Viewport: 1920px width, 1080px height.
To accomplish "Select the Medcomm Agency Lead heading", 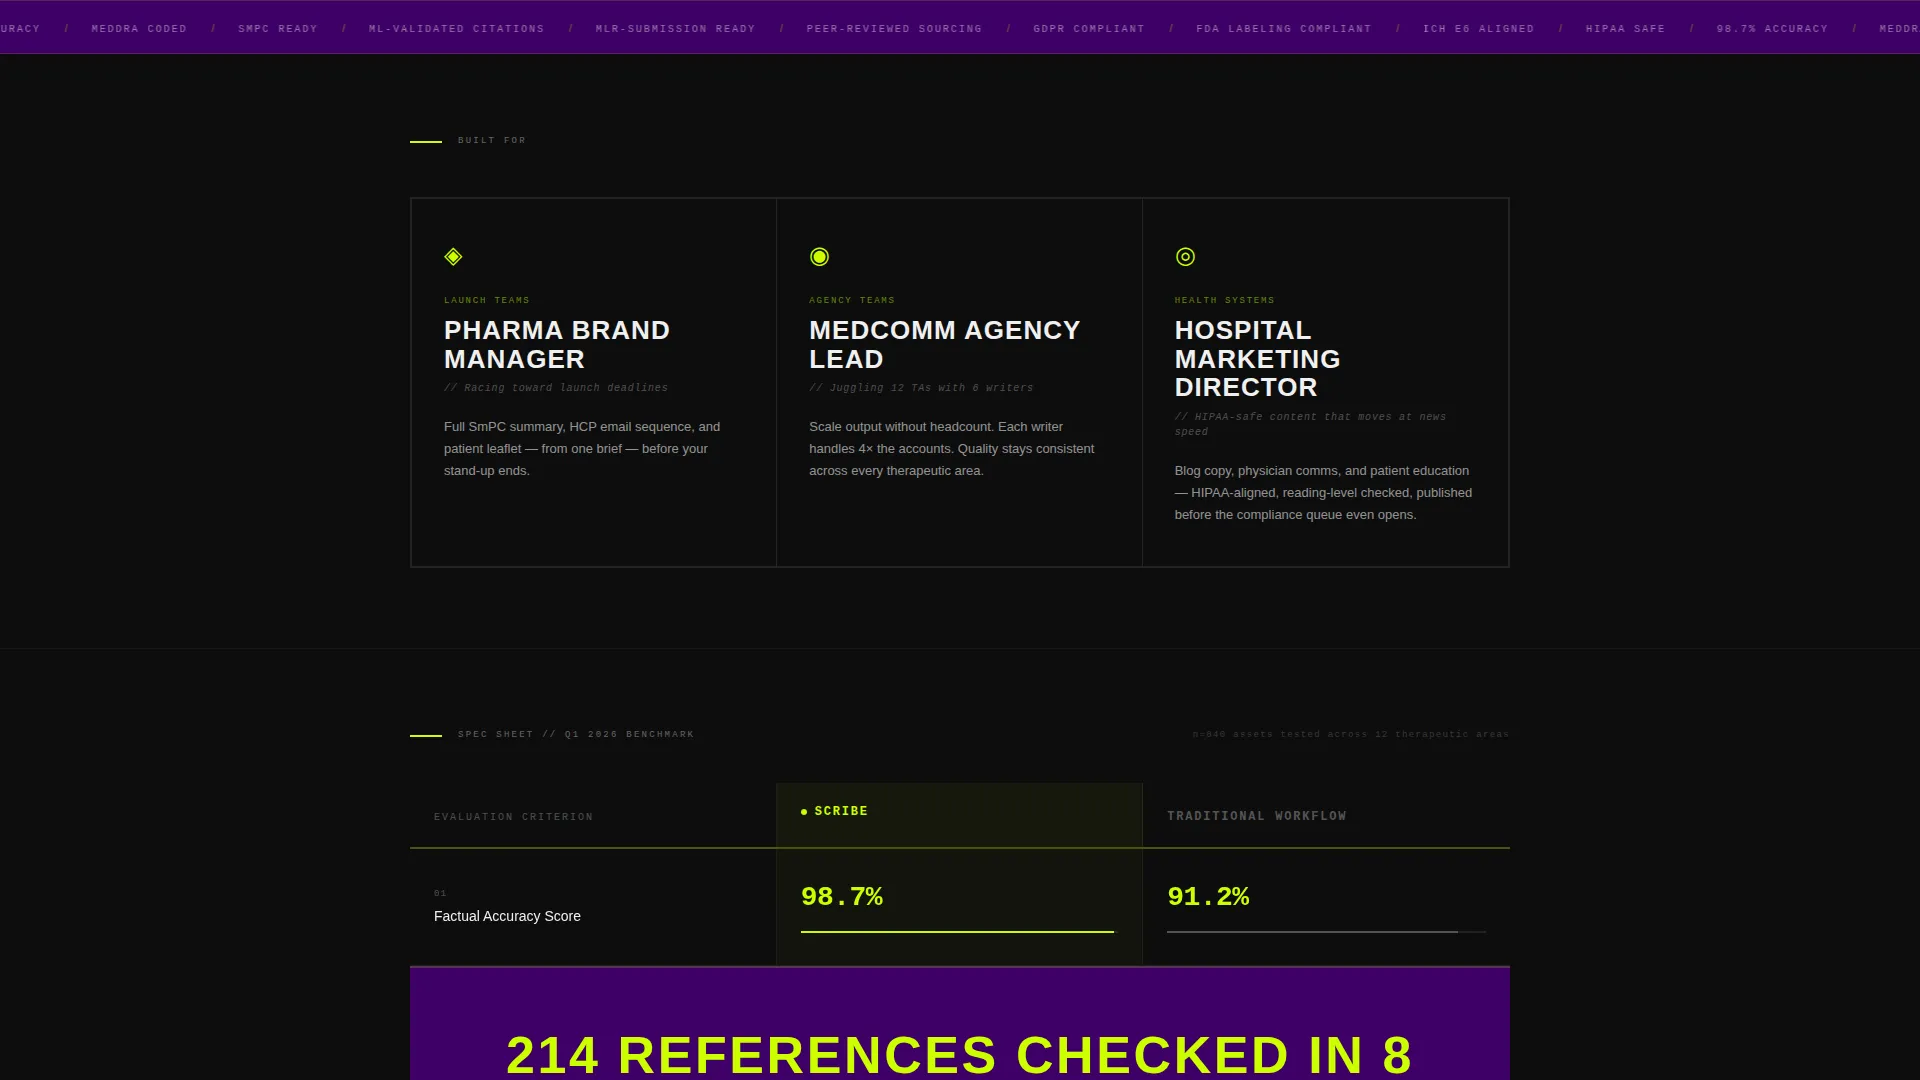I will click(945, 344).
